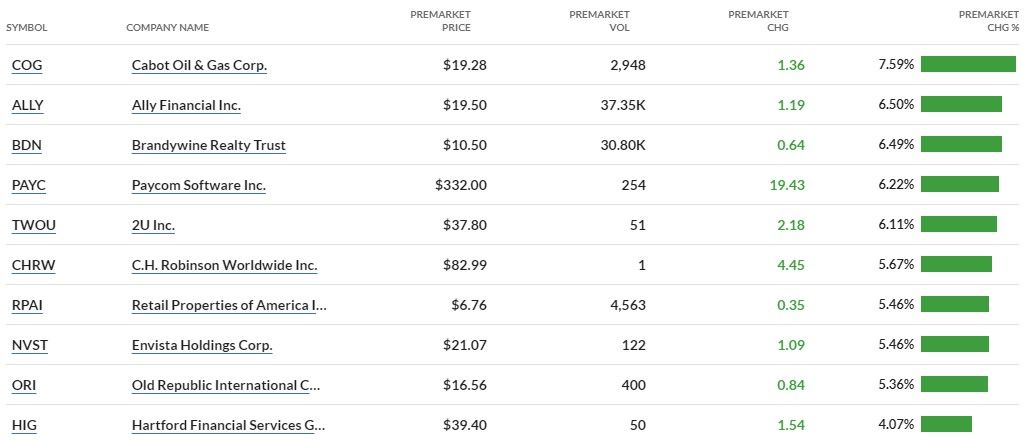Open the PAYC ticker page

tap(29, 185)
